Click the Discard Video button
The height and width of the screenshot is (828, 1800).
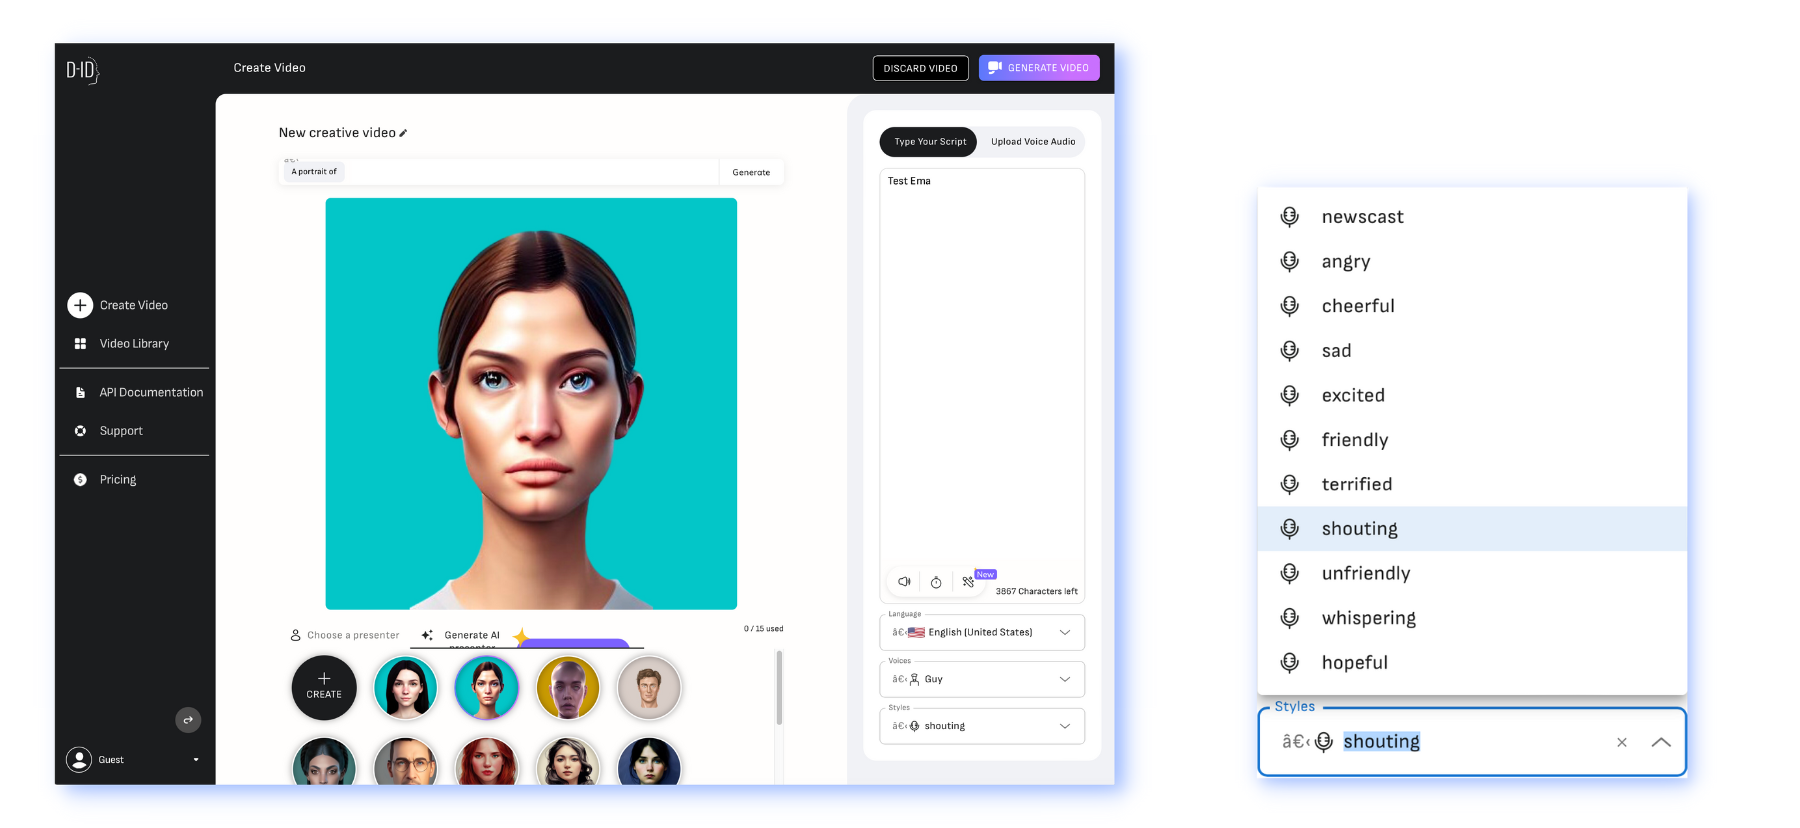pyautogui.click(x=920, y=68)
